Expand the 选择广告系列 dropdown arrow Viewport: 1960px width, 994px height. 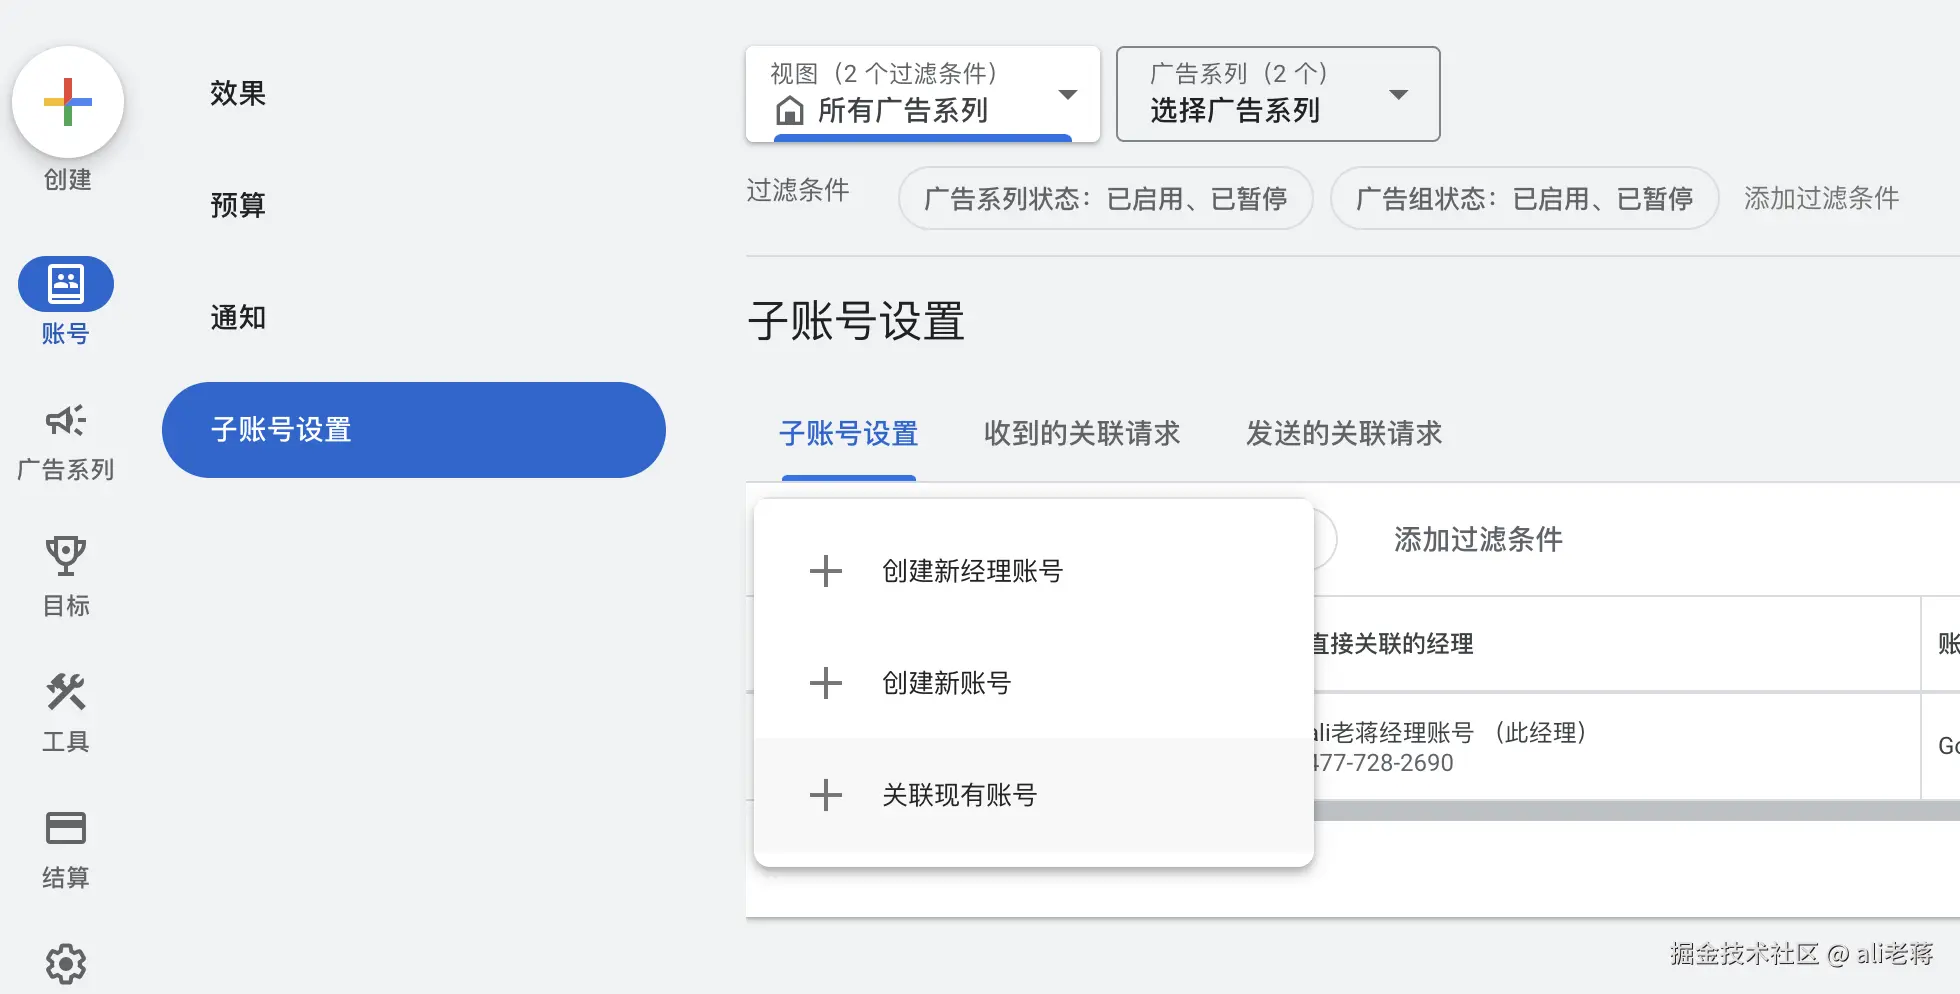[1399, 94]
